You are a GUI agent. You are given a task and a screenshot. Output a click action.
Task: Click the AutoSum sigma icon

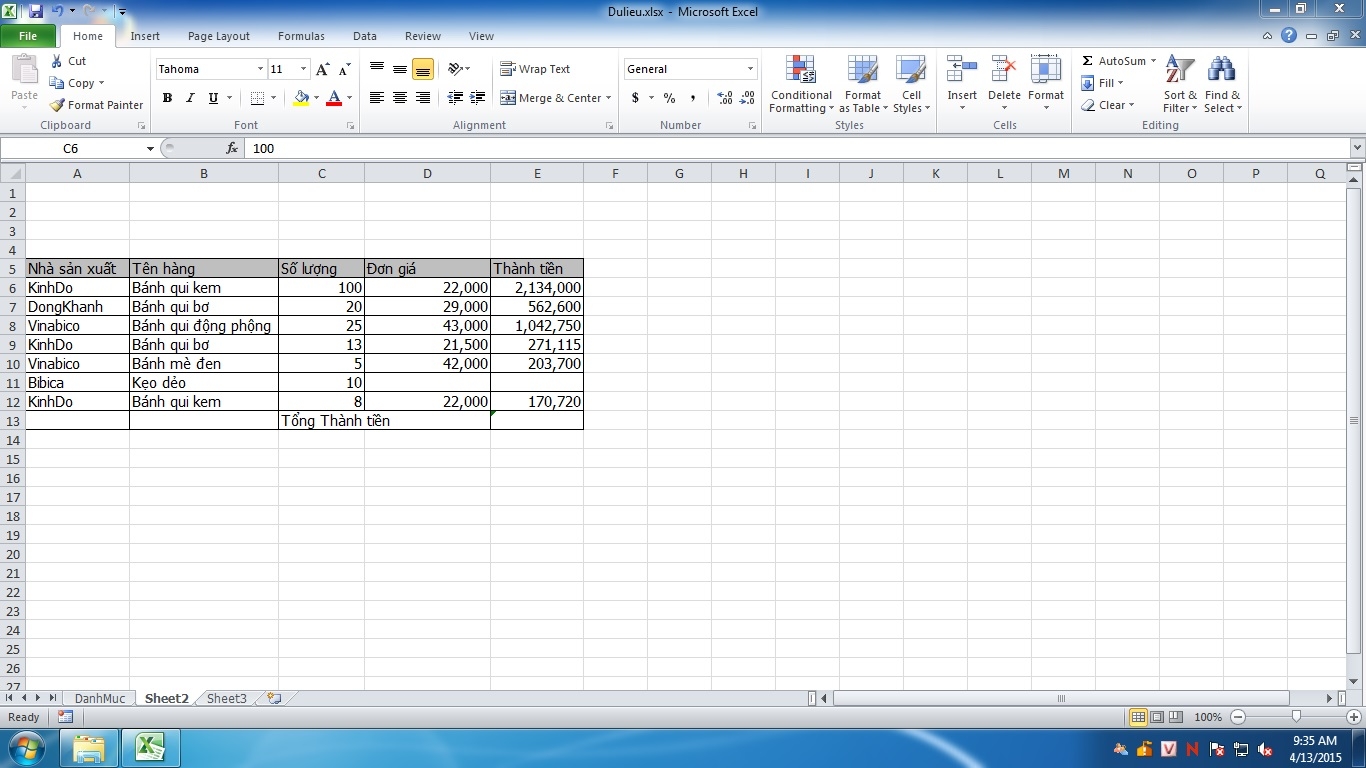tap(1088, 61)
